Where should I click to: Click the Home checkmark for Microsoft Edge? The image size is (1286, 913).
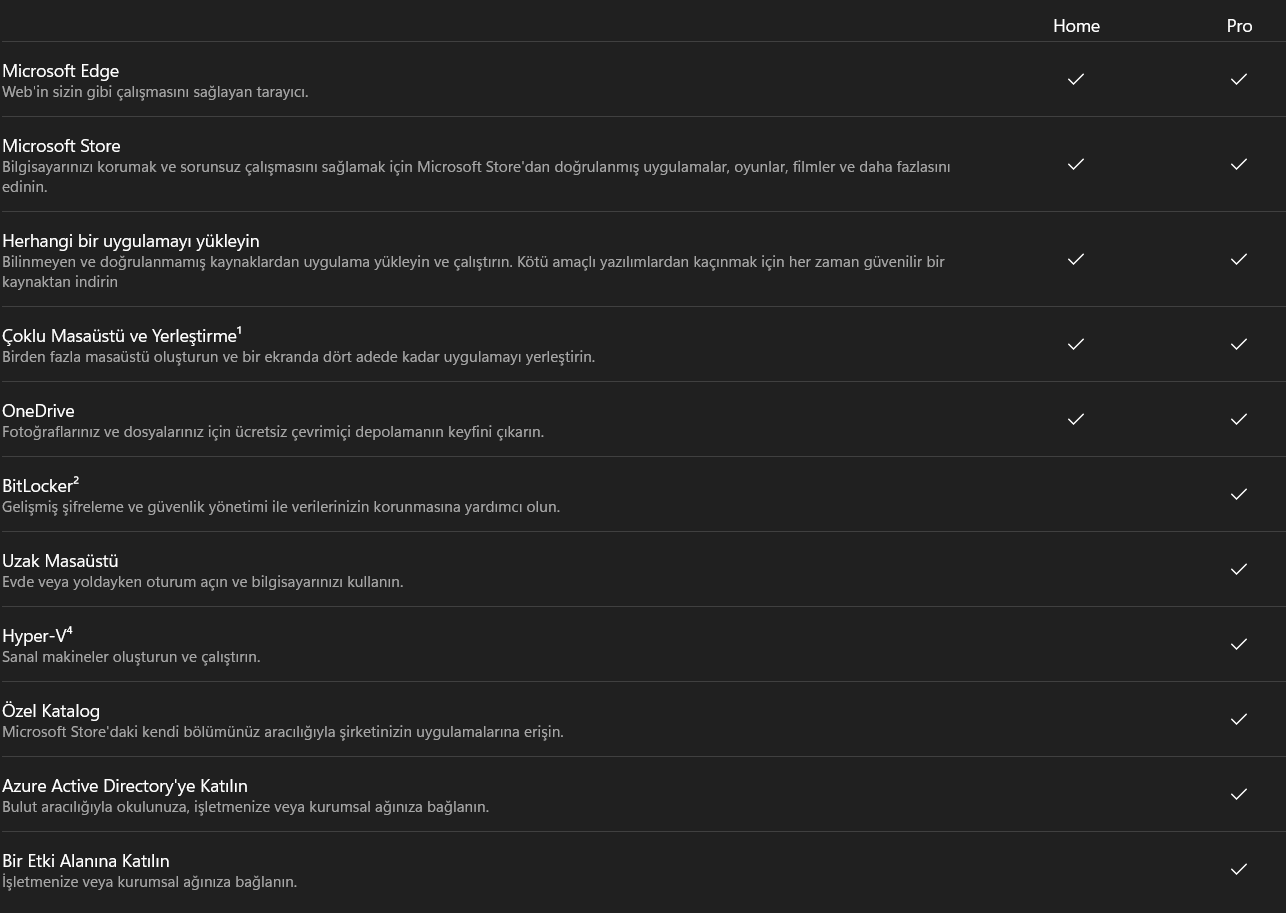click(x=1076, y=79)
